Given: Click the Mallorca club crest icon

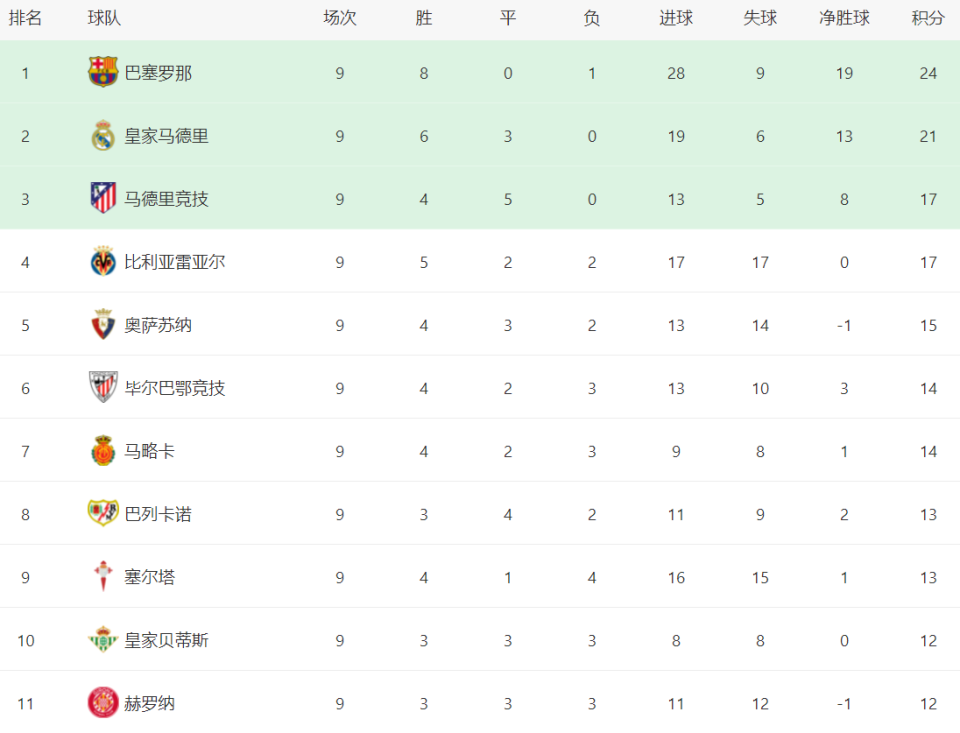Looking at the screenshot, I should point(103,451).
